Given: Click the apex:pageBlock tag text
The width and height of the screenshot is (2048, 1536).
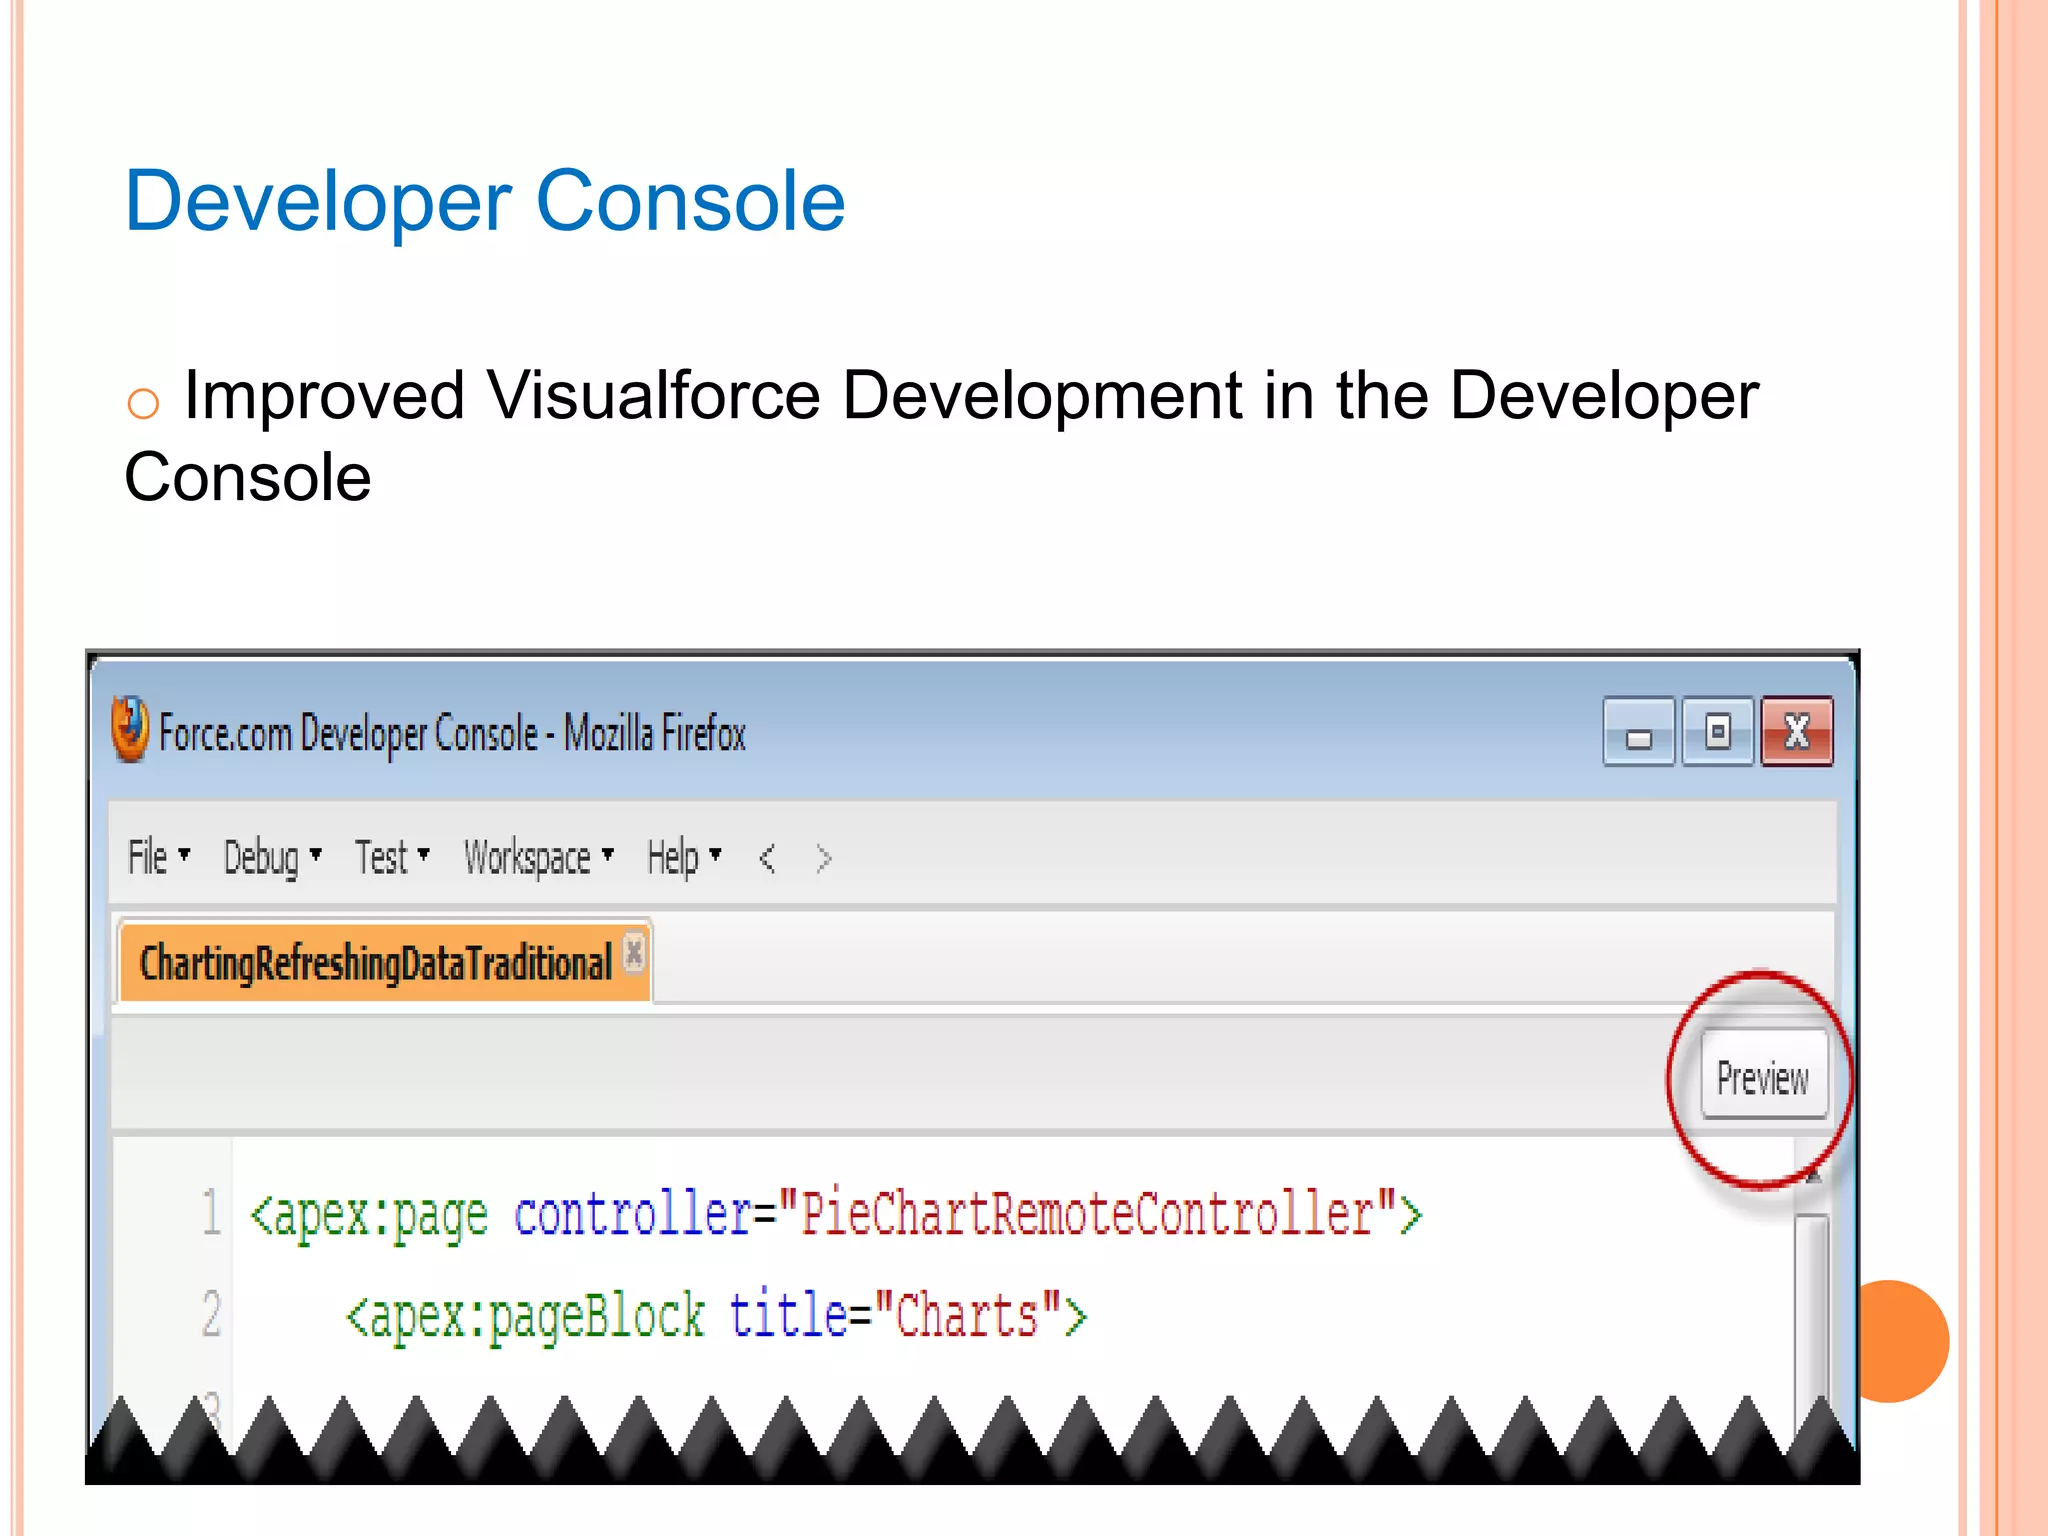Looking at the screenshot, I should coord(525,1315).
